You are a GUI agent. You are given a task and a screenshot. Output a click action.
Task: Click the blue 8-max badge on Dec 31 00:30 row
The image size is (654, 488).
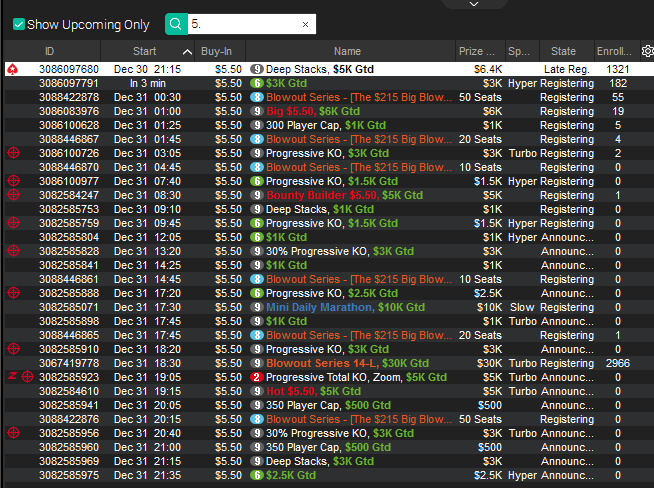(257, 97)
